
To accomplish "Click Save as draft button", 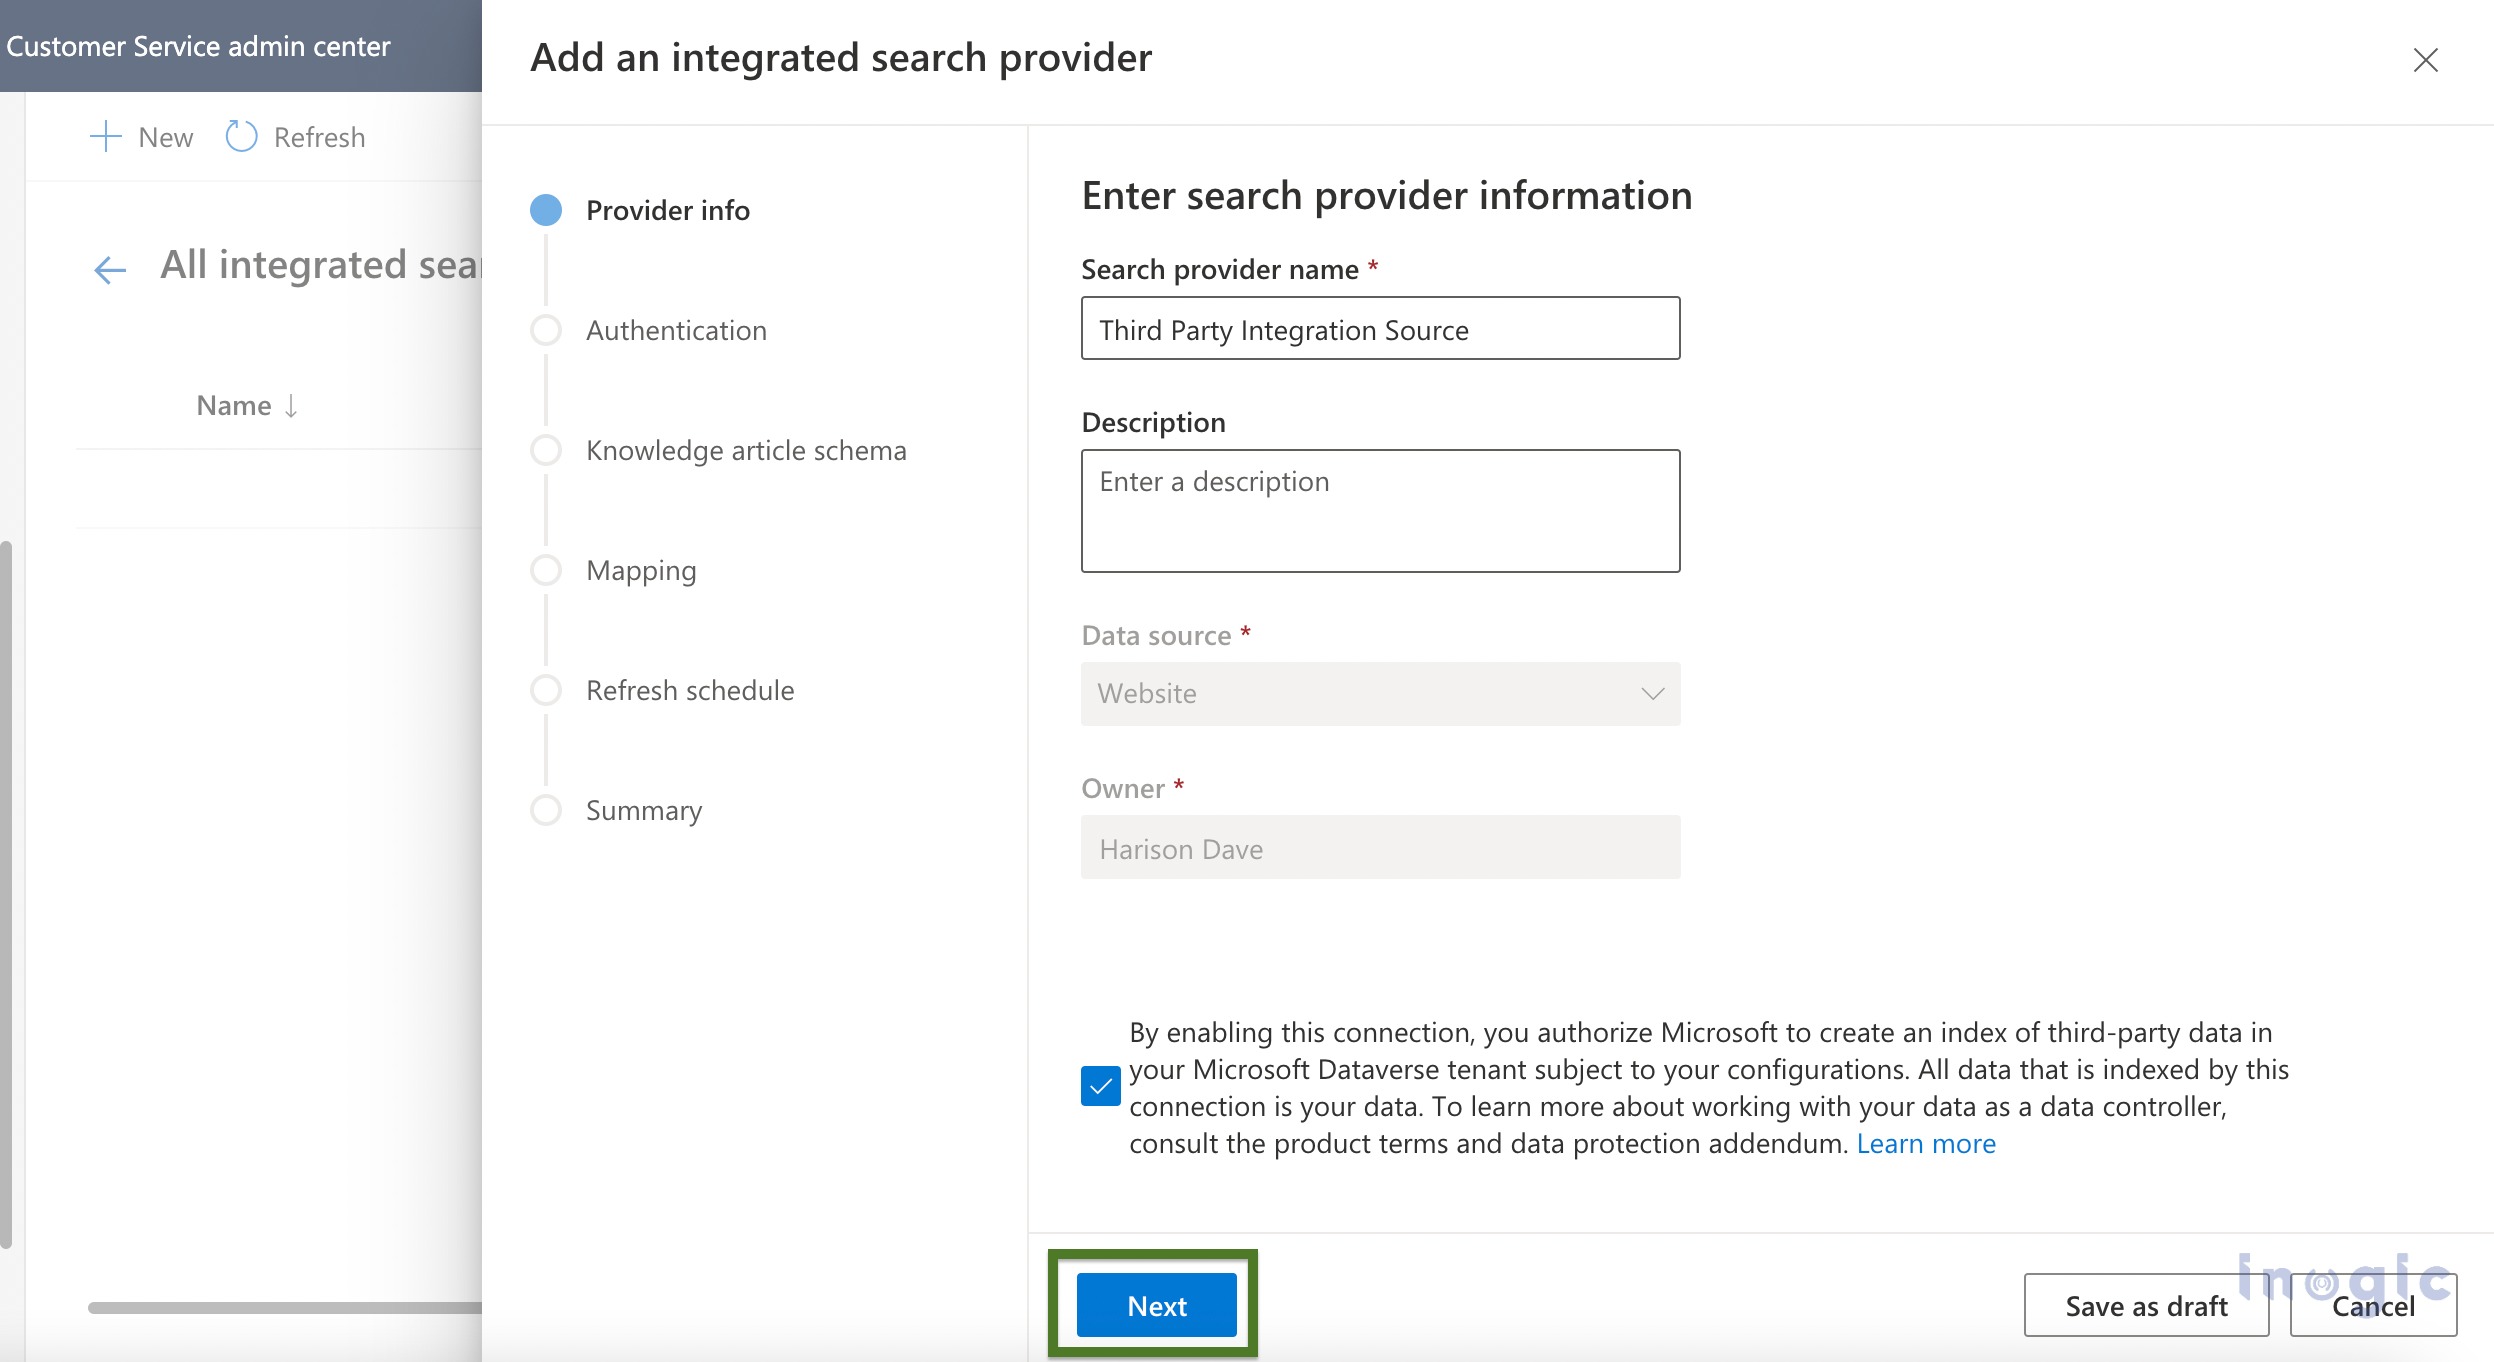I will point(2146,1305).
